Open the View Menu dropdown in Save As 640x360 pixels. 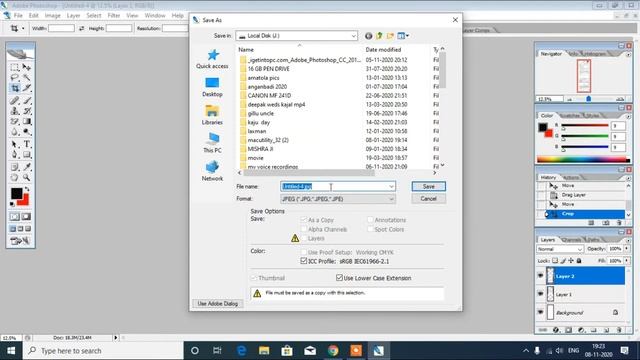point(403,36)
